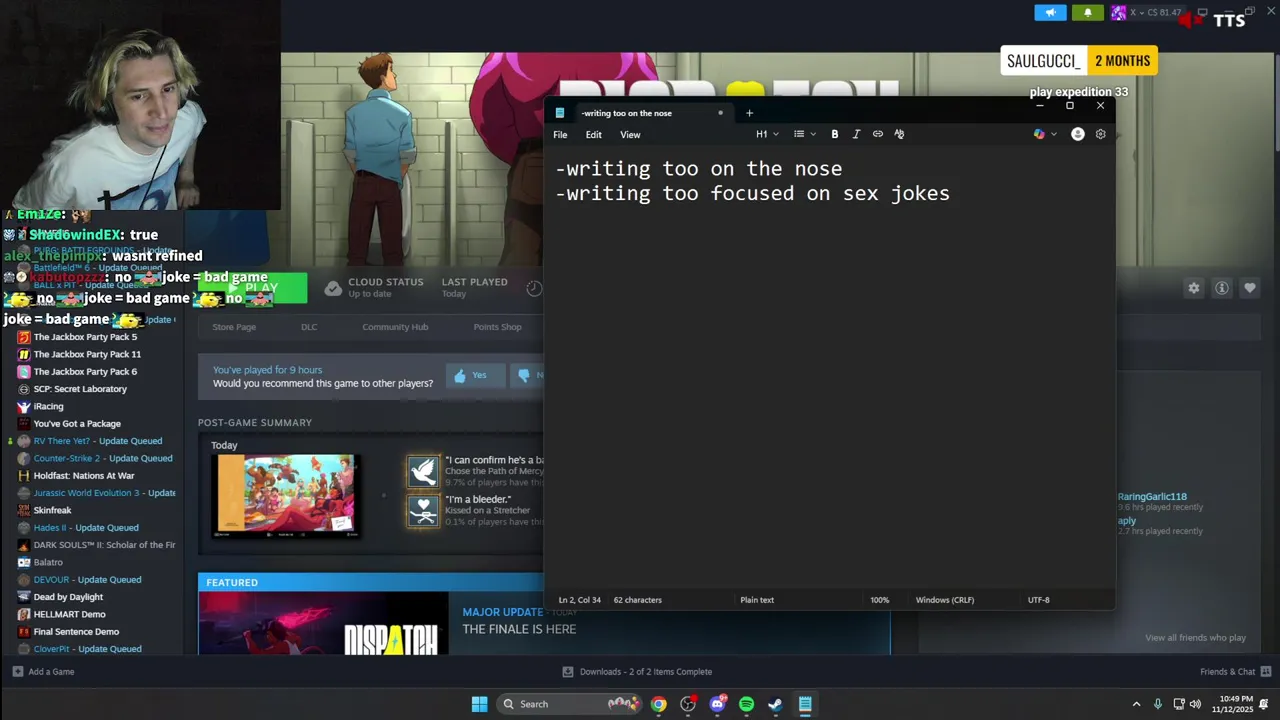The image size is (1280, 720).
Task: Open the Notepad account profile icon
Action: 1077,134
